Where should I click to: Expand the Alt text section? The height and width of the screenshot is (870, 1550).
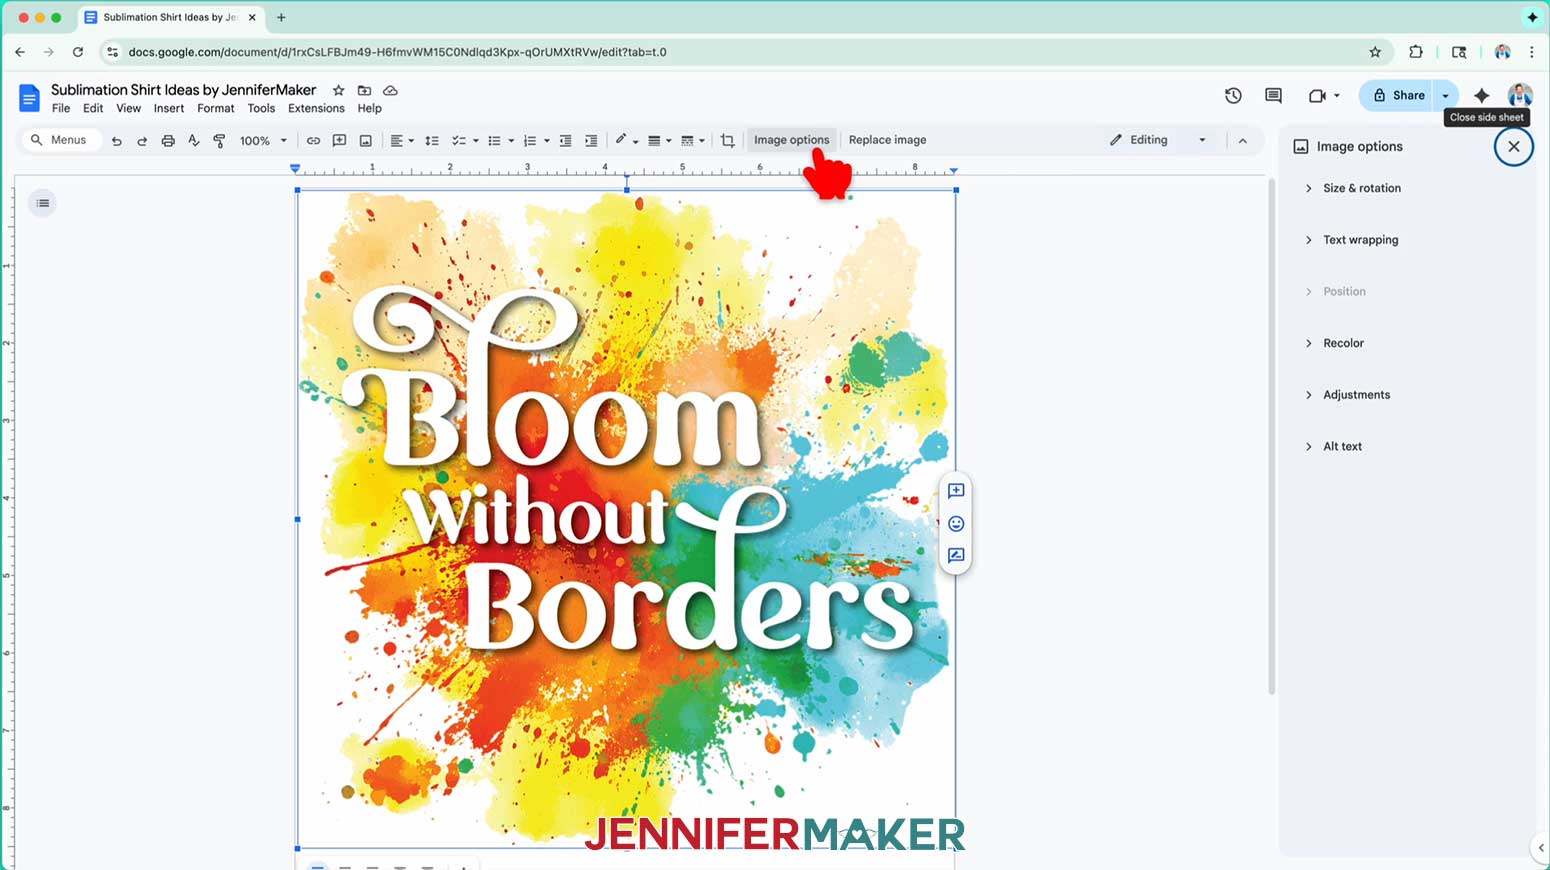1333,447
